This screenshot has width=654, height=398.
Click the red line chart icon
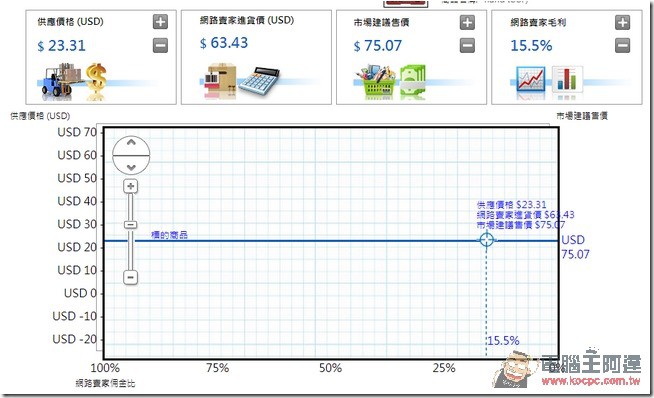click(x=531, y=78)
